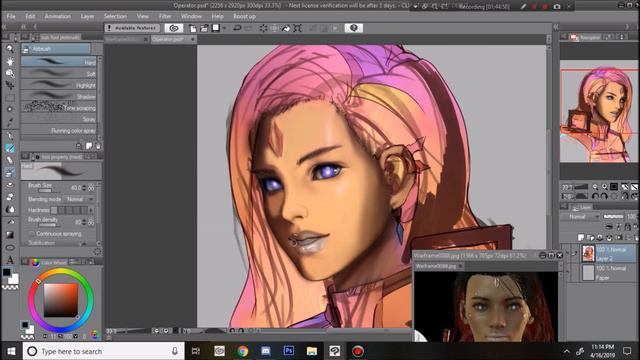Click Zoom out in Navigator panel
This screenshot has height=360, width=640.
[595, 187]
